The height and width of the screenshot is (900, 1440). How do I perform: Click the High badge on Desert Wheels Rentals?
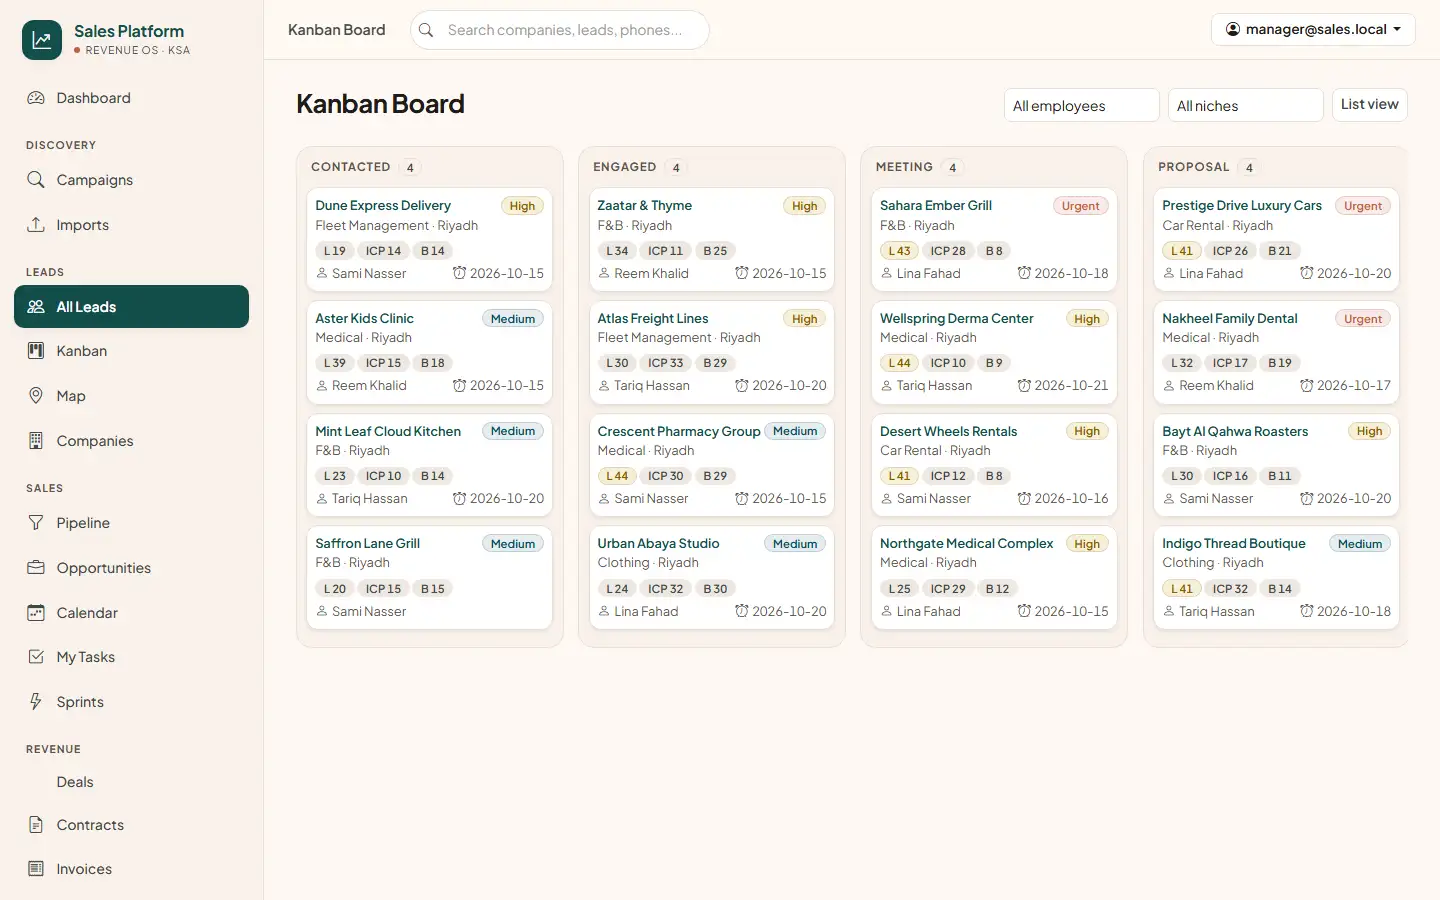point(1087,431)
